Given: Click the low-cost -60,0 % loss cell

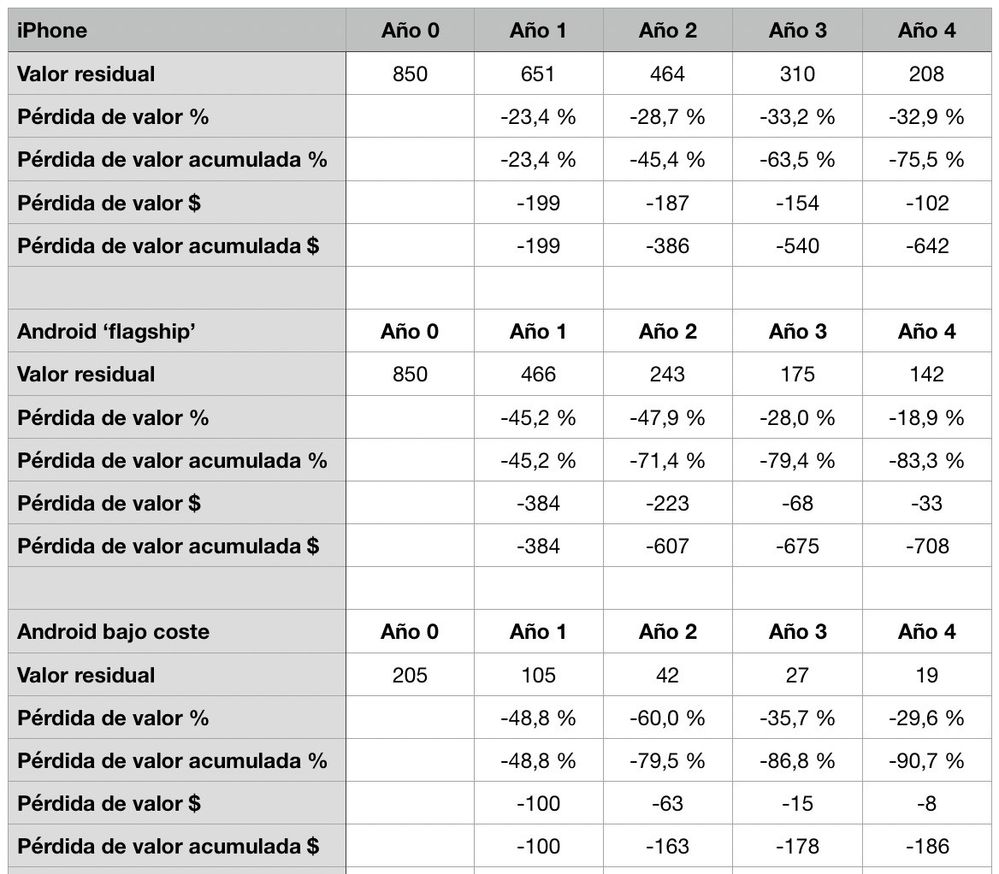Looking at the screenshot, I should click(x=667, y=719).
